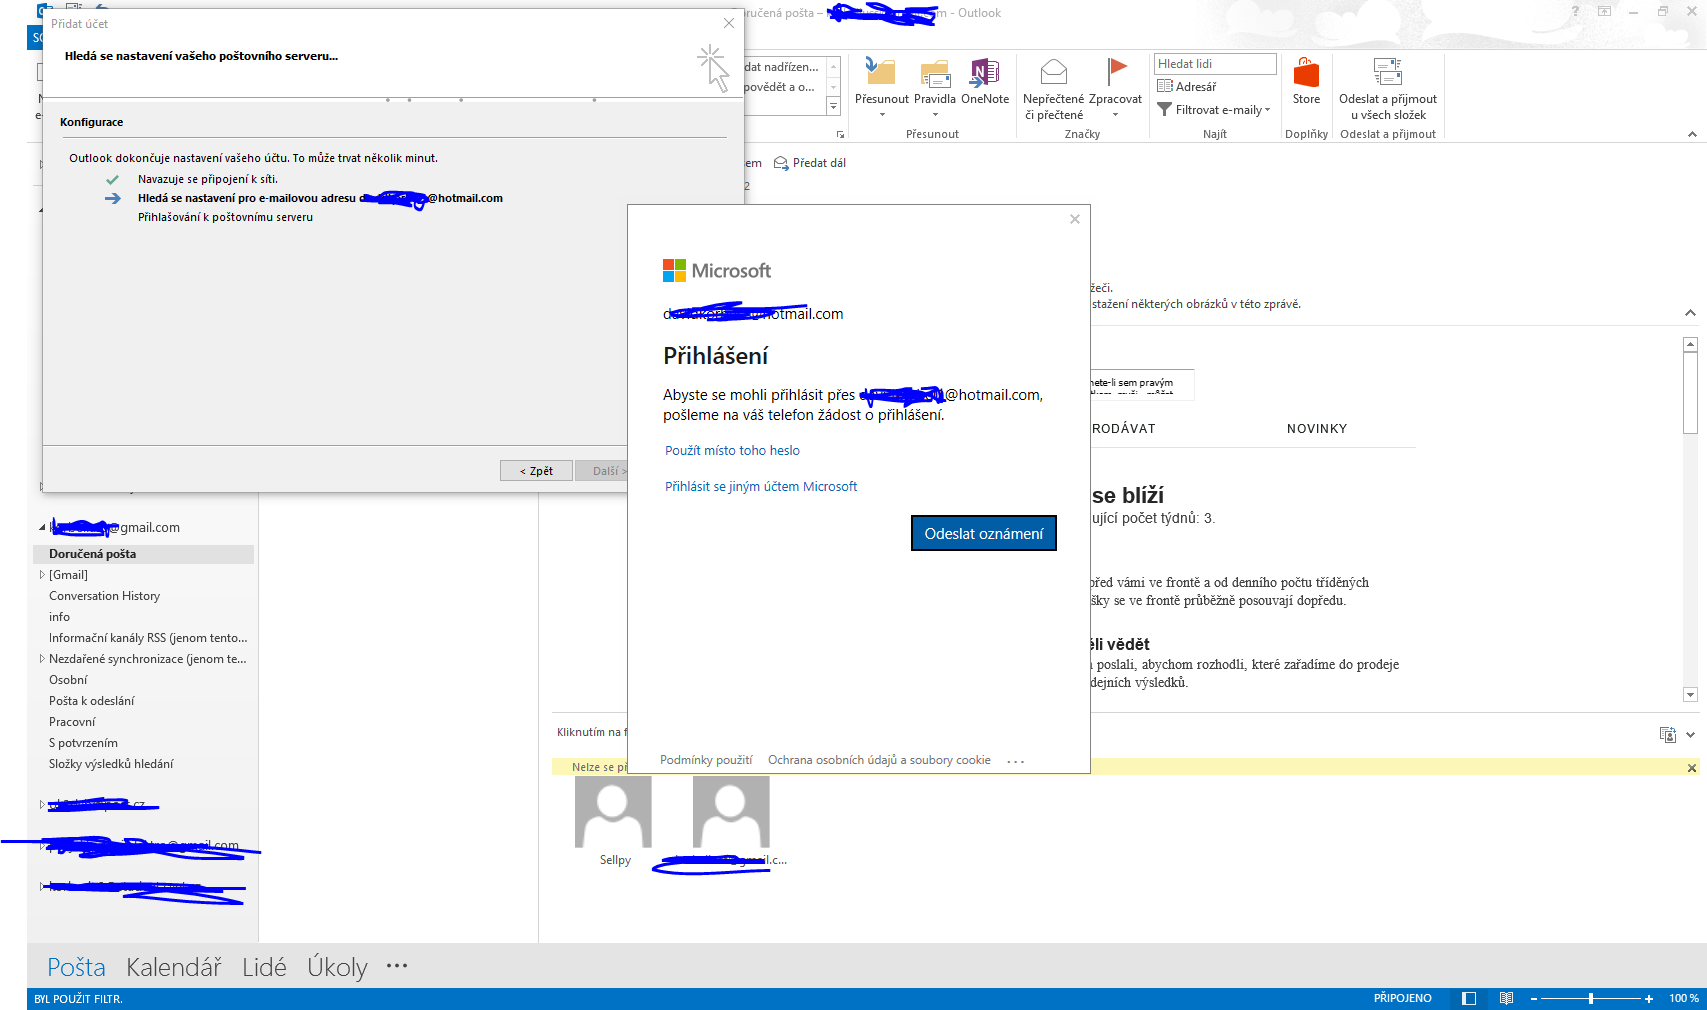This screenshot has width=1707, height=1010.
Task: Expand the [Gmail] folder
Action: tap(42, 575)
